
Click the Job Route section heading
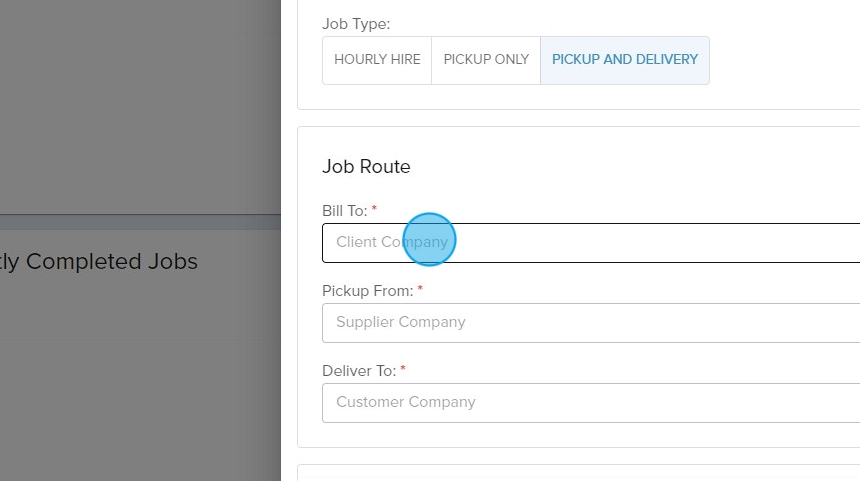[x=366, y=167]
